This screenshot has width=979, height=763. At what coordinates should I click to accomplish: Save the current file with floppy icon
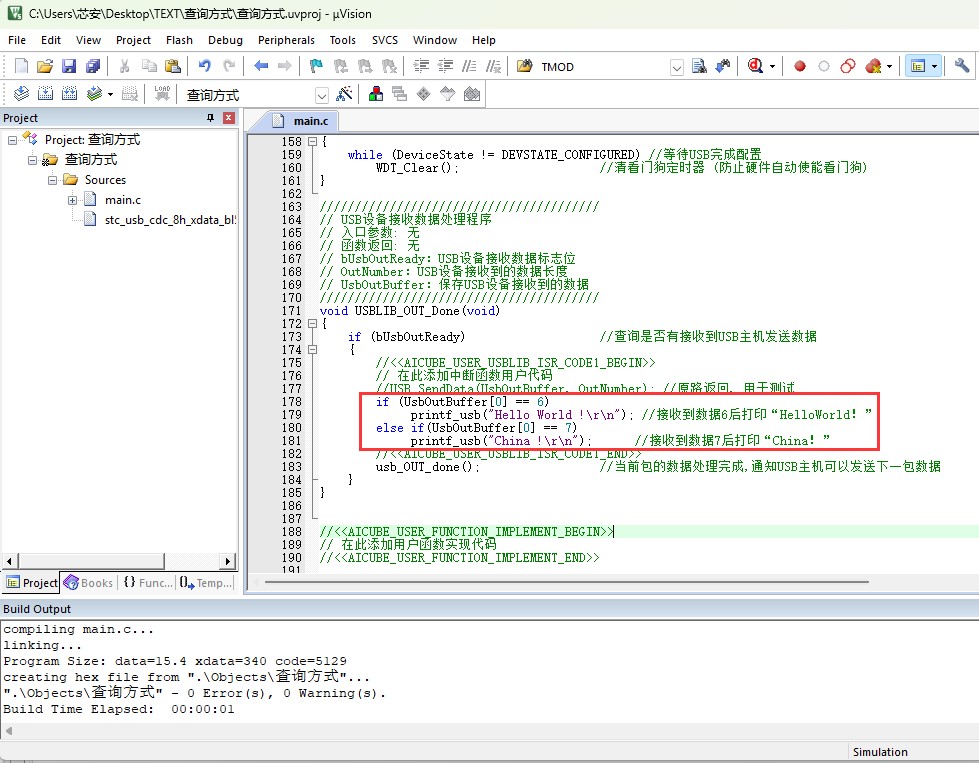coord(69,66)
